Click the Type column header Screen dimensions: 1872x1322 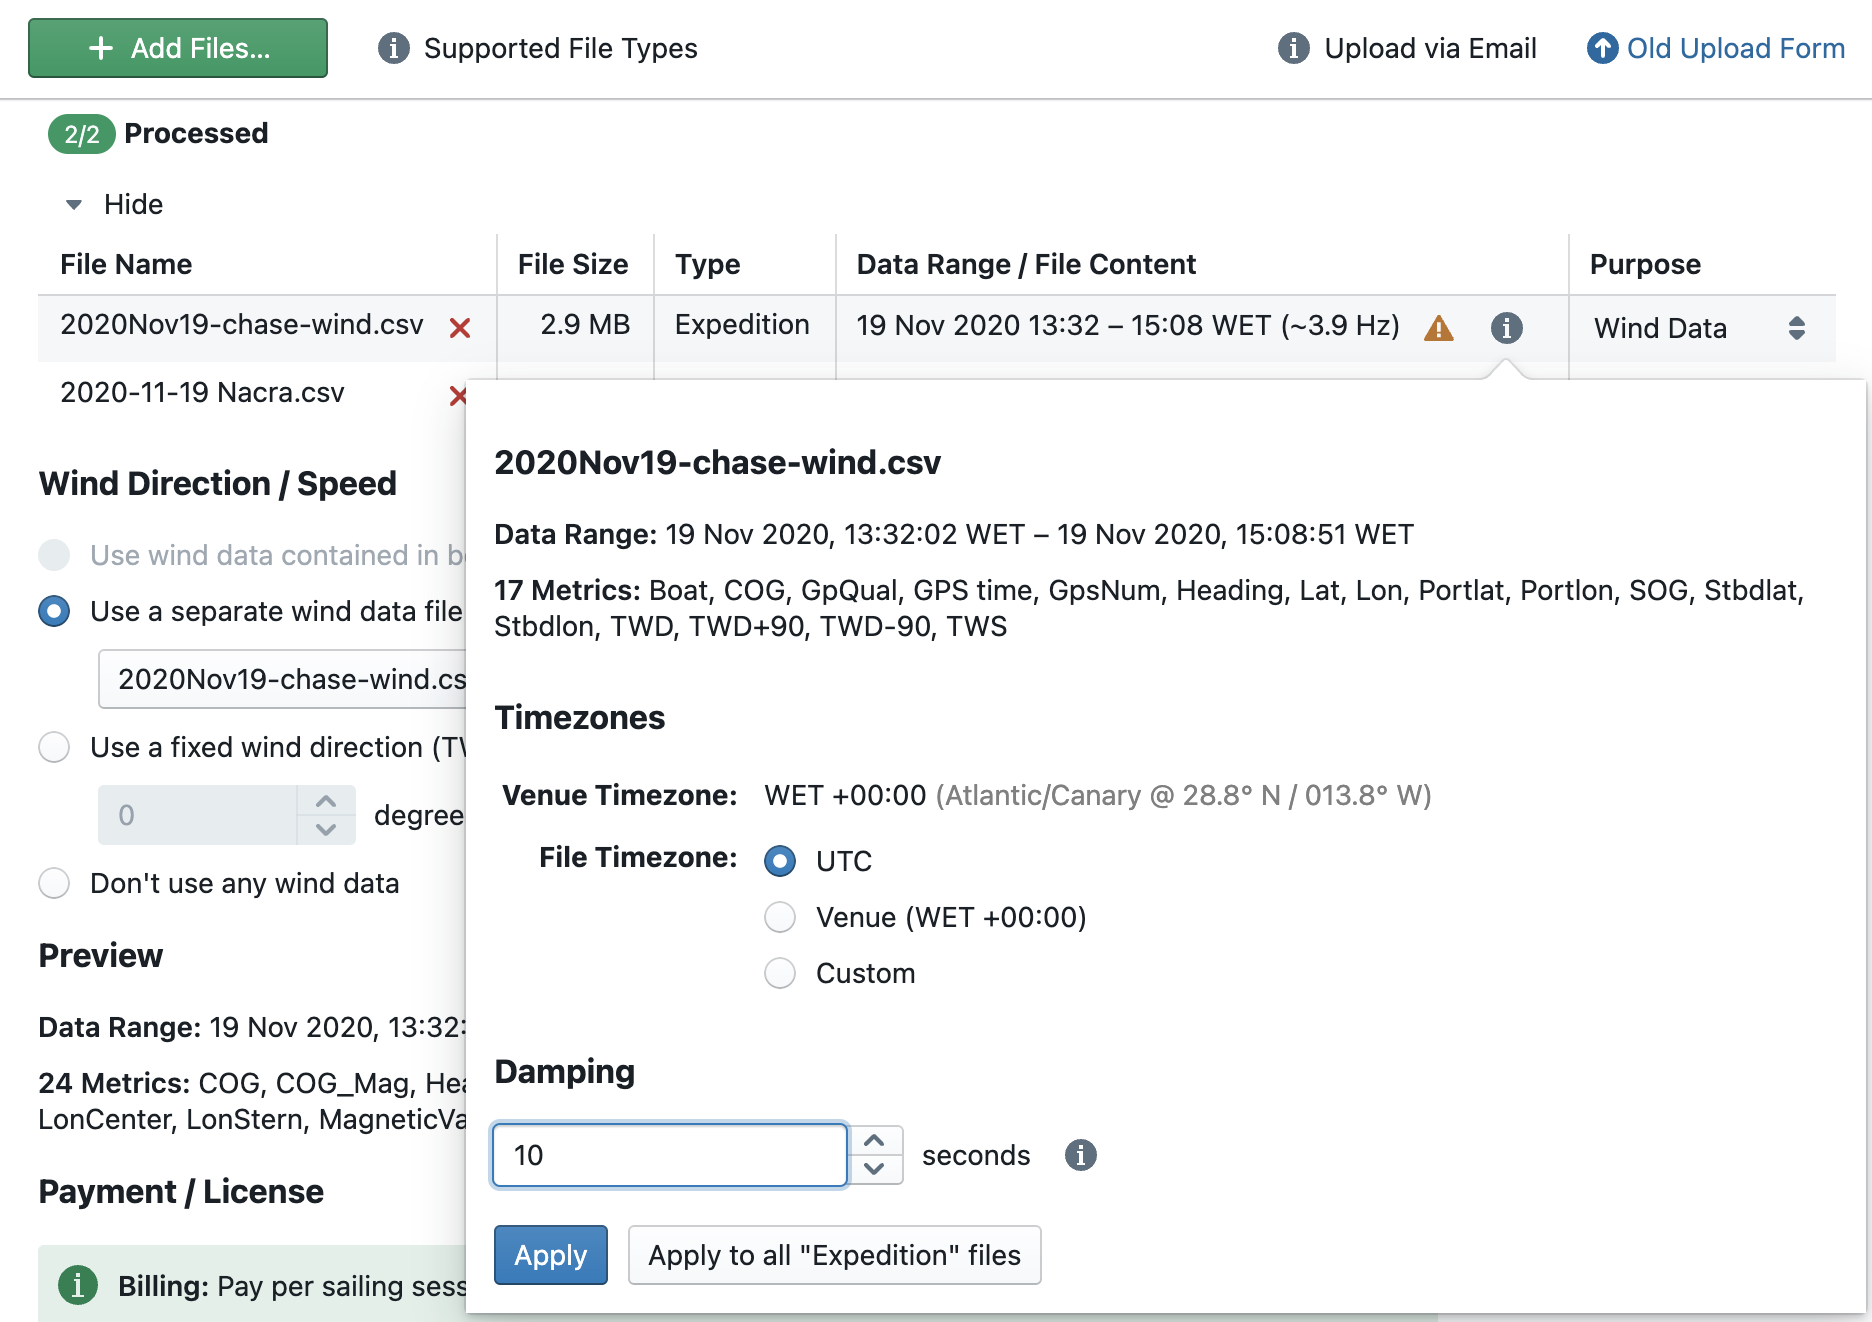click(708, 264)
